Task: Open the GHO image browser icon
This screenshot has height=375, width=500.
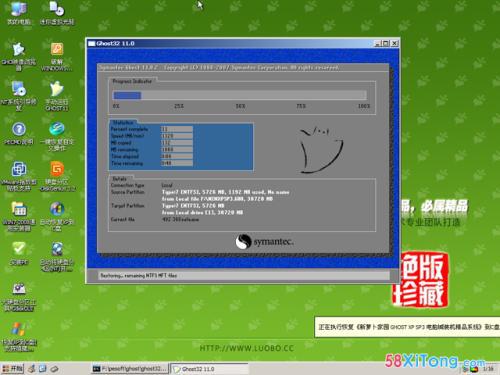Action: coord(19,57)
